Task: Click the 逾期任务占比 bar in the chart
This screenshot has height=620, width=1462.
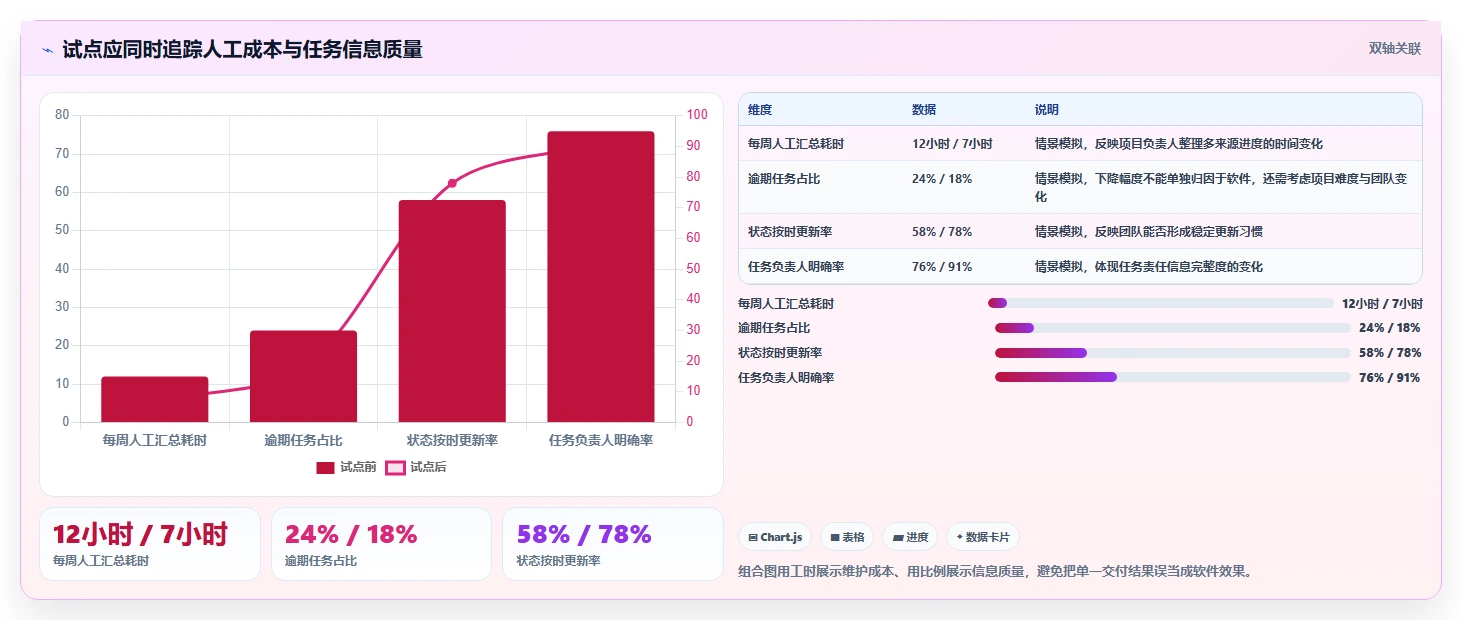Action: click(303, 376)
